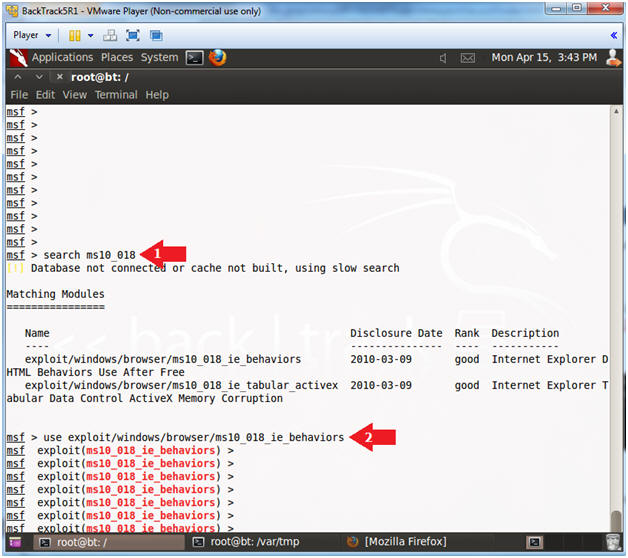The image size is (628, 558).
Task: Switch to Mozilla Firefox taskbar item
Action: 396,542
